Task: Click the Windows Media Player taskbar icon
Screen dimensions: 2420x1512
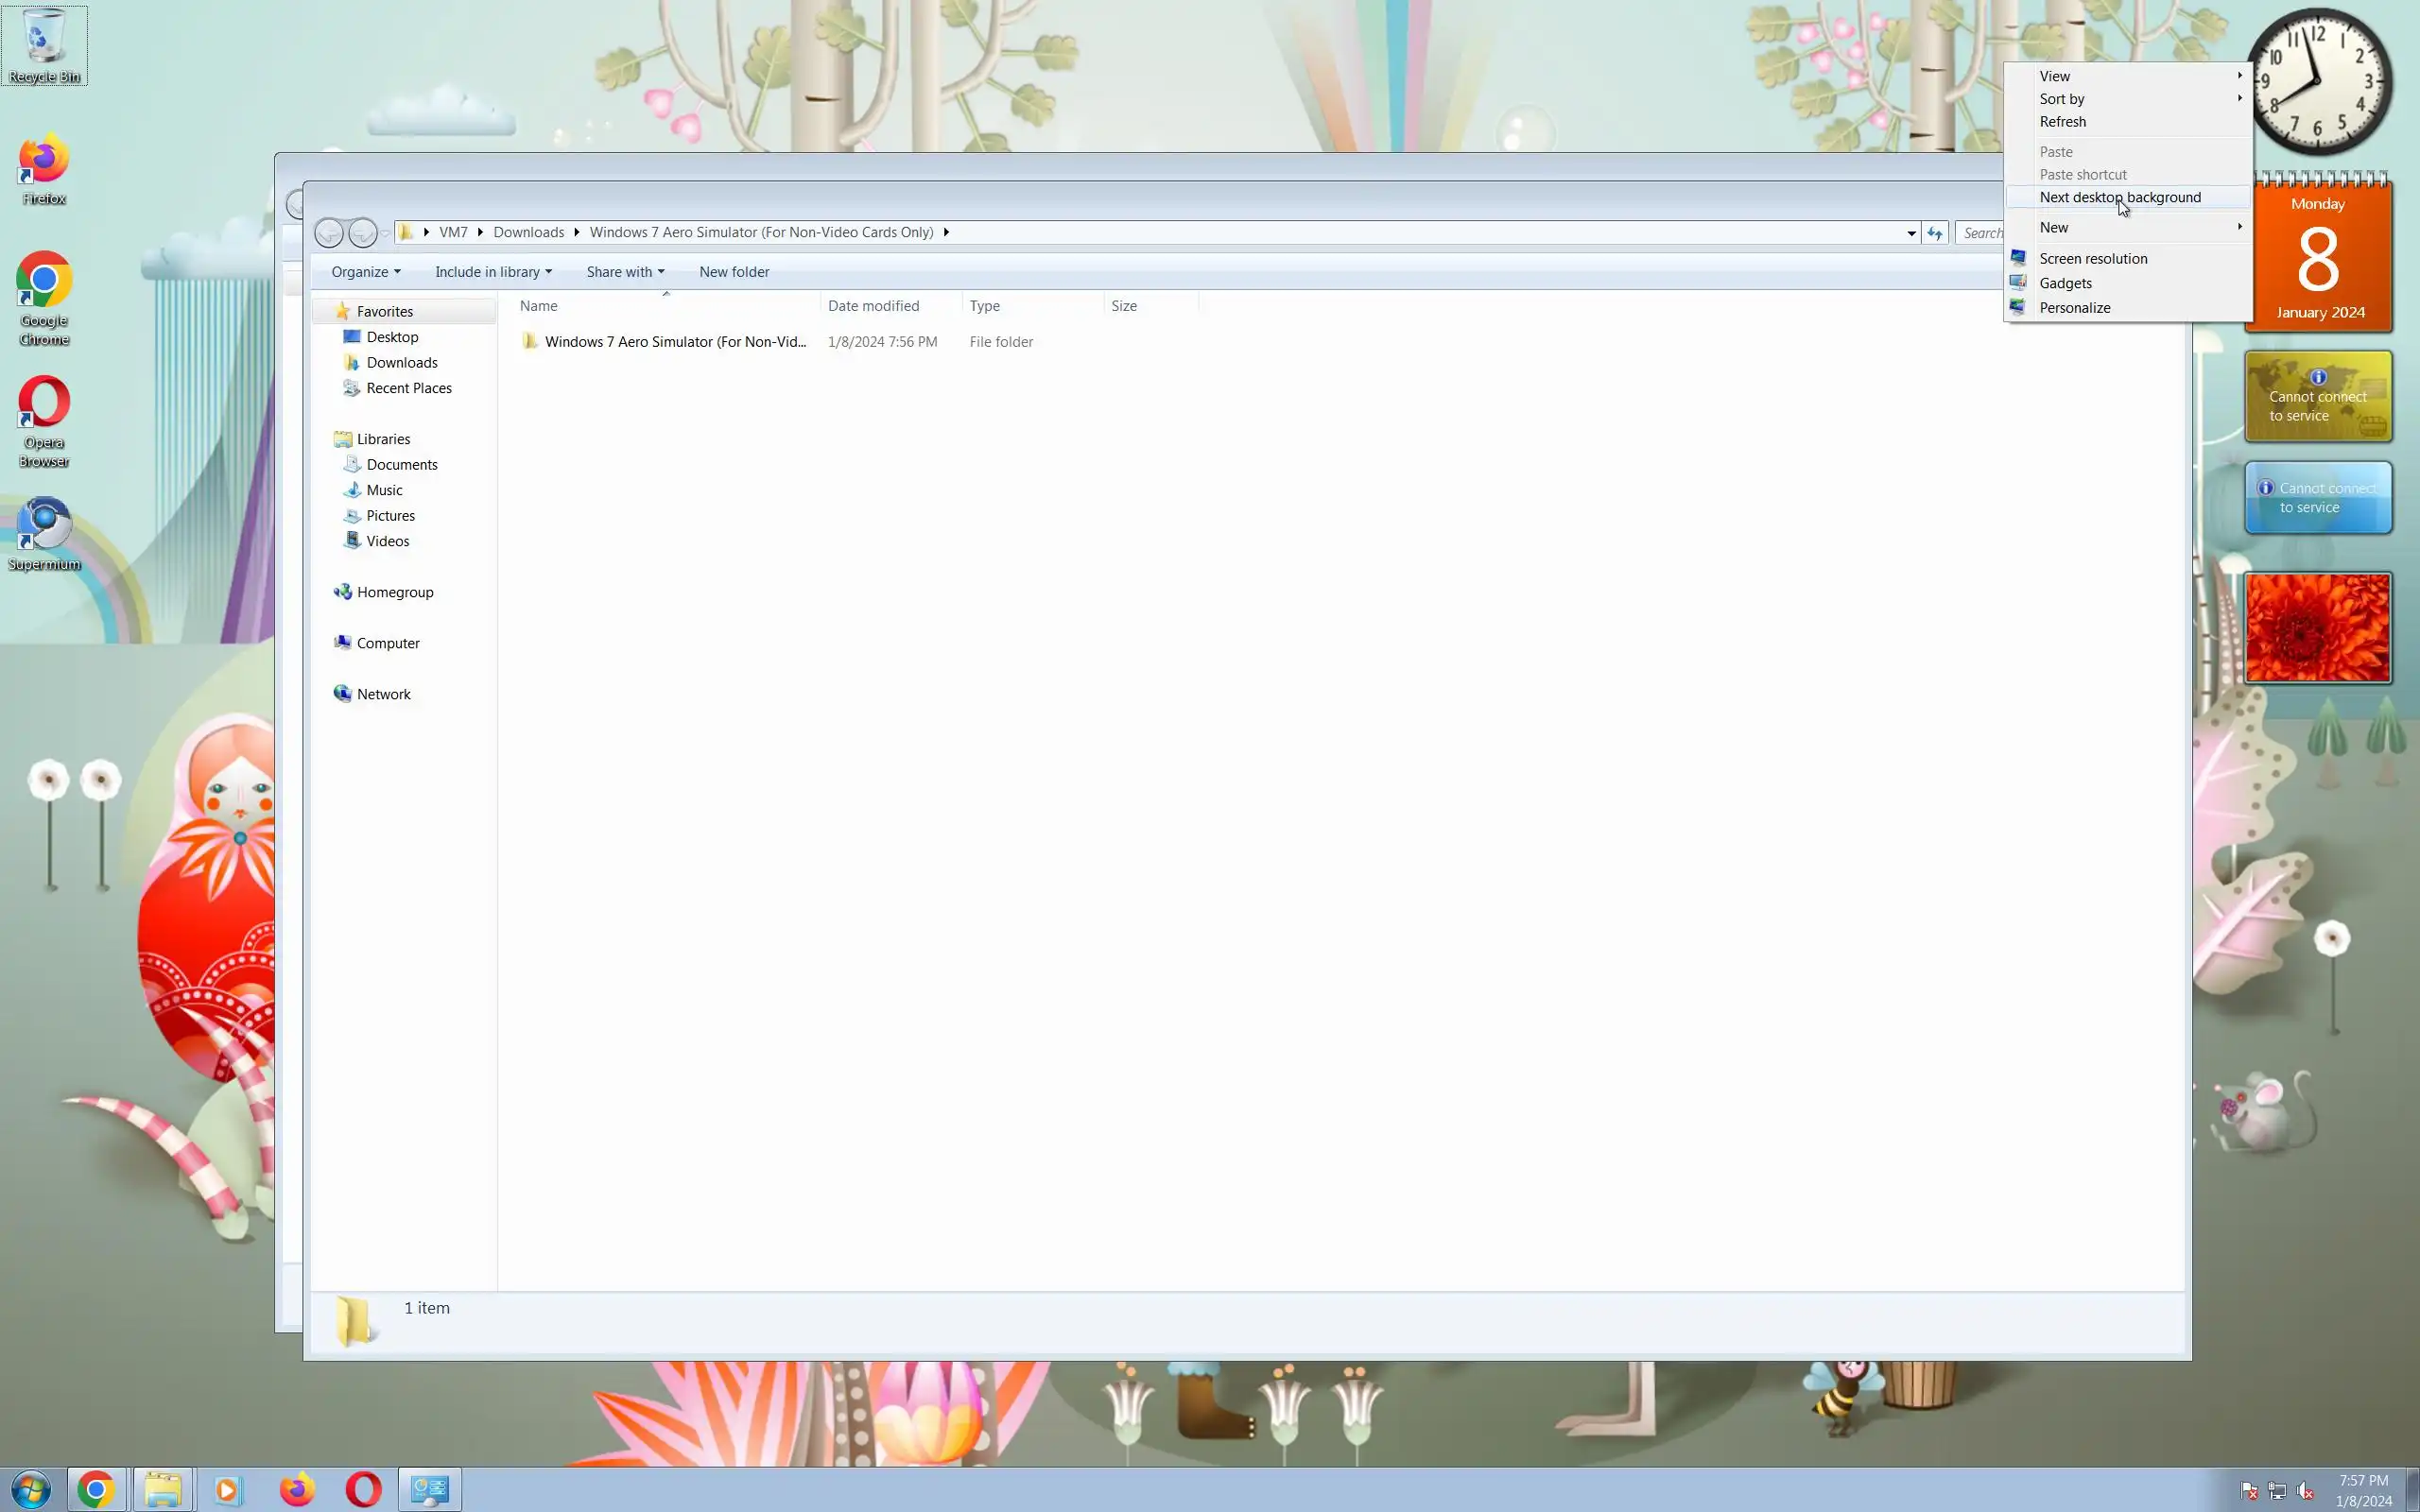Action: [x=228, y=1489]
